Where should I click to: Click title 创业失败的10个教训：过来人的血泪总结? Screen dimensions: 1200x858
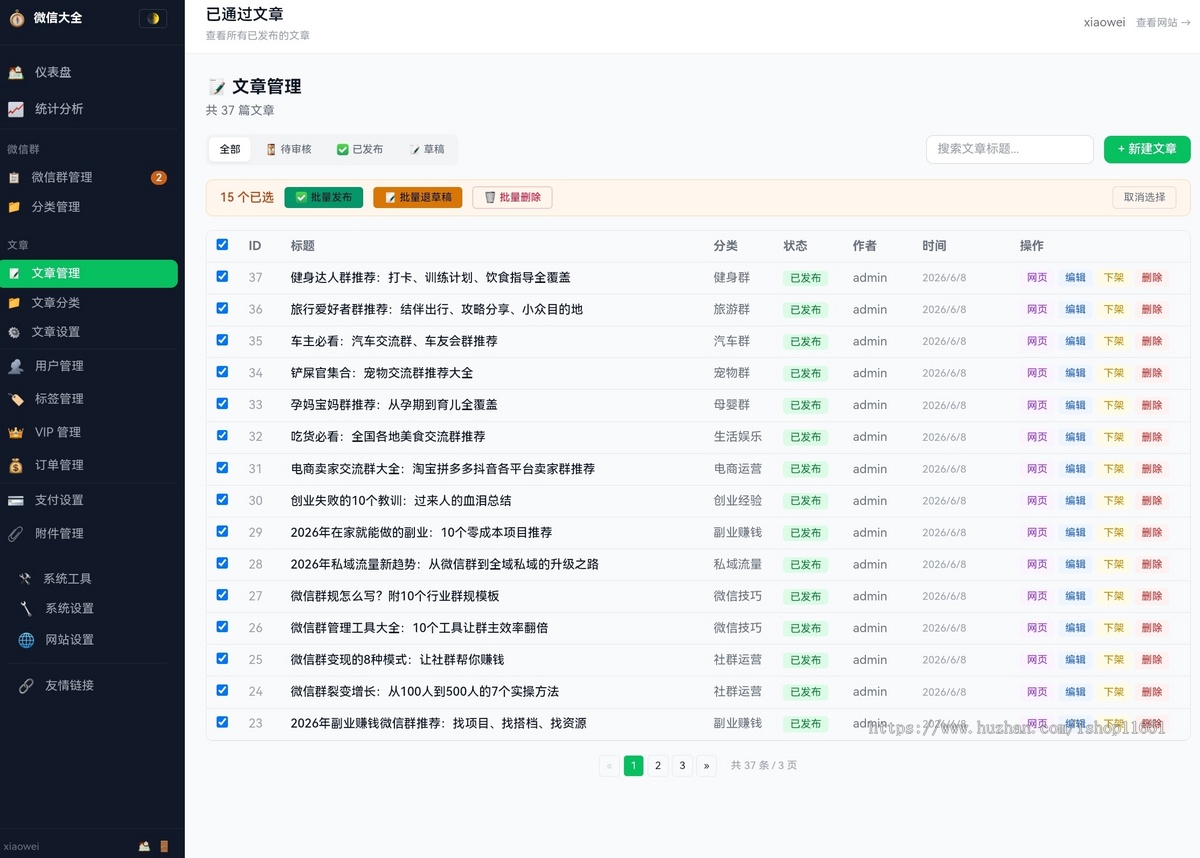click(401, 501)
